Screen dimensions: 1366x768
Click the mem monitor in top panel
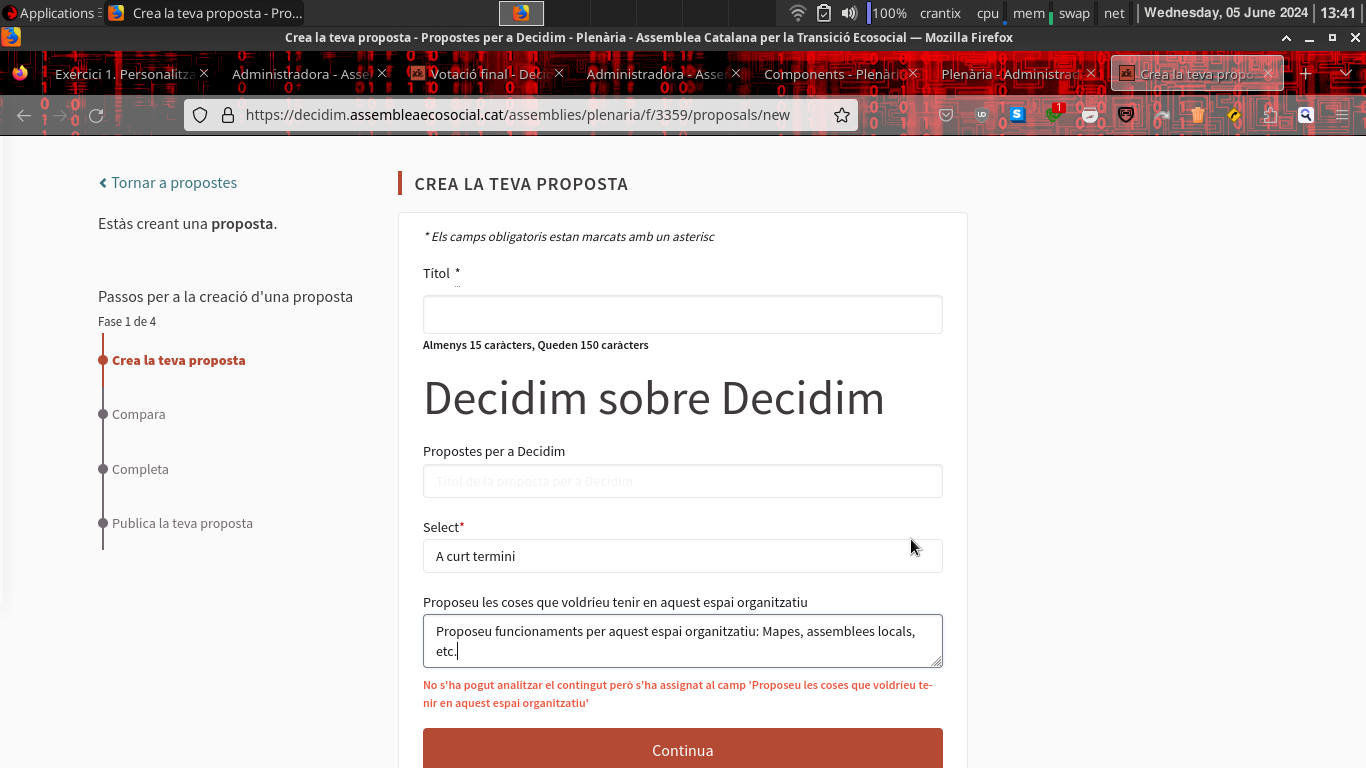(x=1031, y=13)
